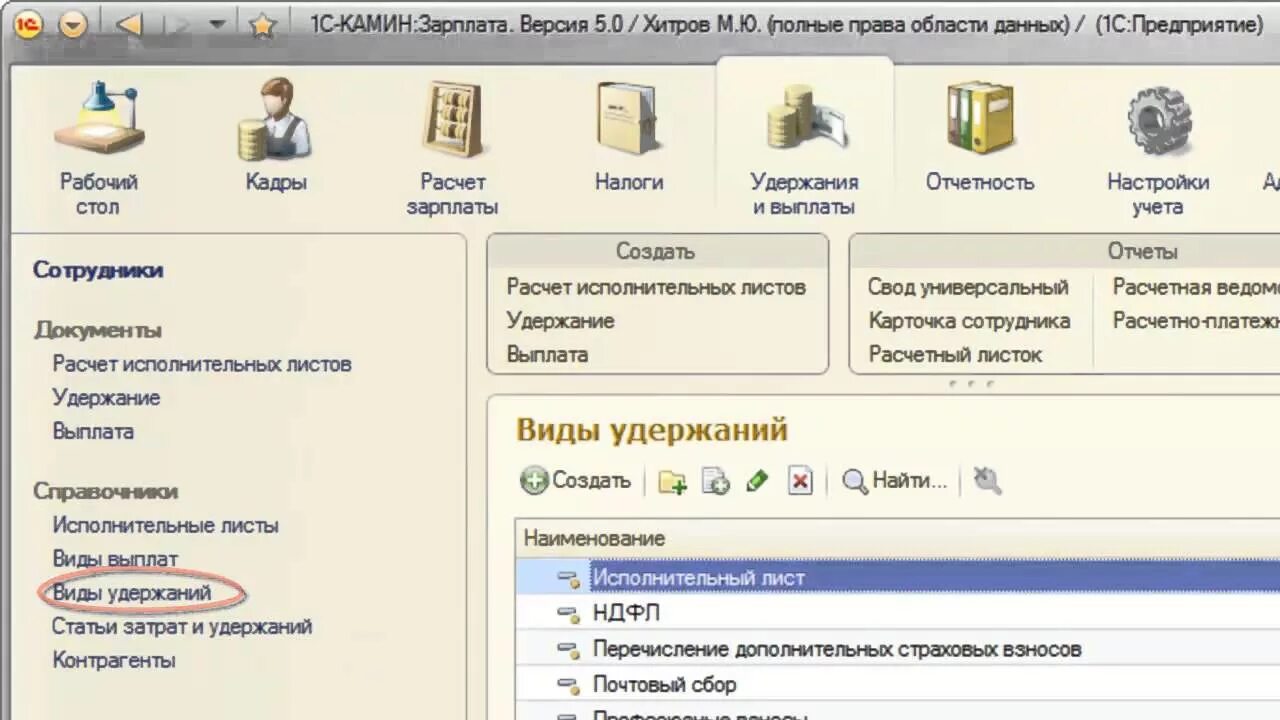Open the orange dropdown menu button in title bar
The height and width of the screenshot is (720, 1280).
[x=73, y=25]
